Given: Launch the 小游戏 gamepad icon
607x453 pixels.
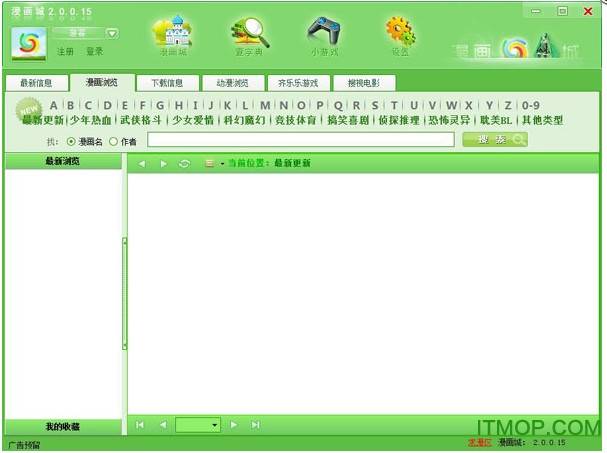Looking at the screenshot, I should coord(322,37).
